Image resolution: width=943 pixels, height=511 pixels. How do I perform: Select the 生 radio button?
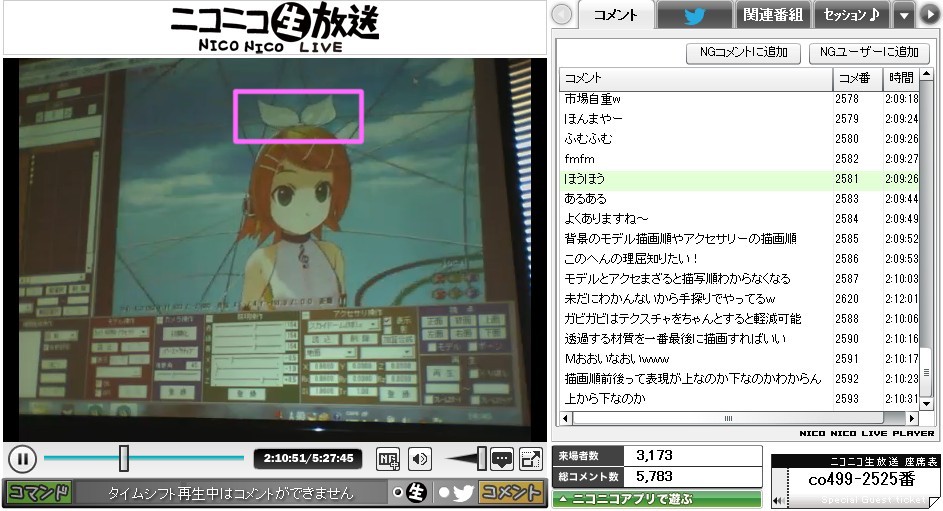397,493
